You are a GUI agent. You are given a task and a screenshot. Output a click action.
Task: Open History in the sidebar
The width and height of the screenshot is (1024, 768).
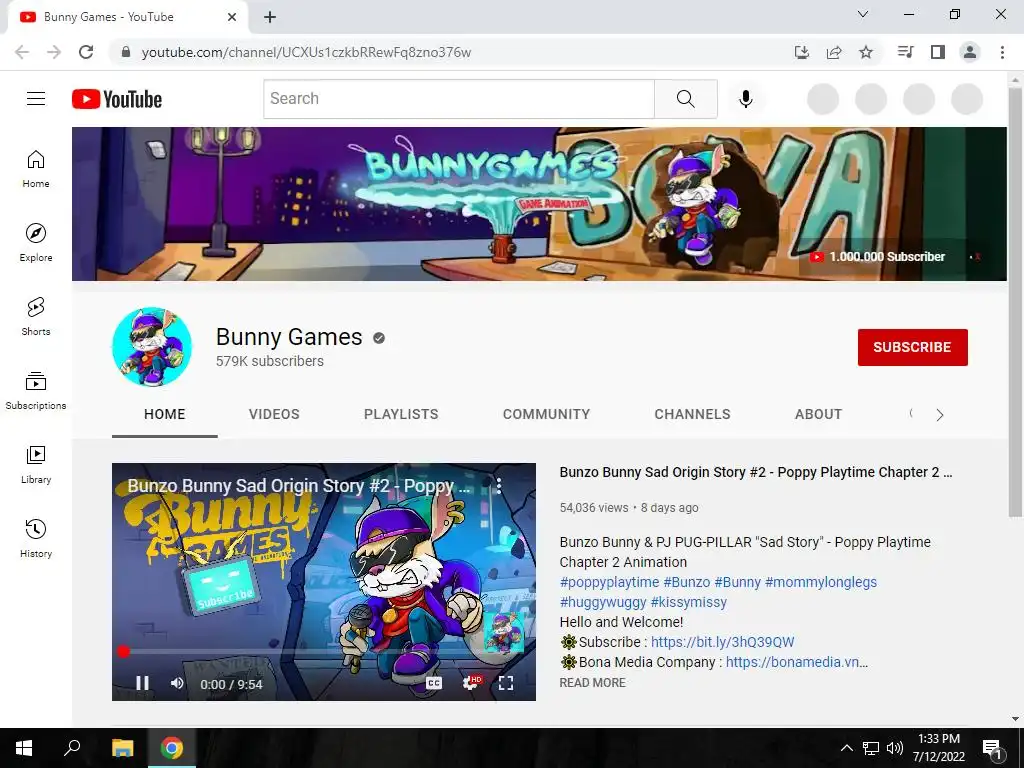pos(36,537)
